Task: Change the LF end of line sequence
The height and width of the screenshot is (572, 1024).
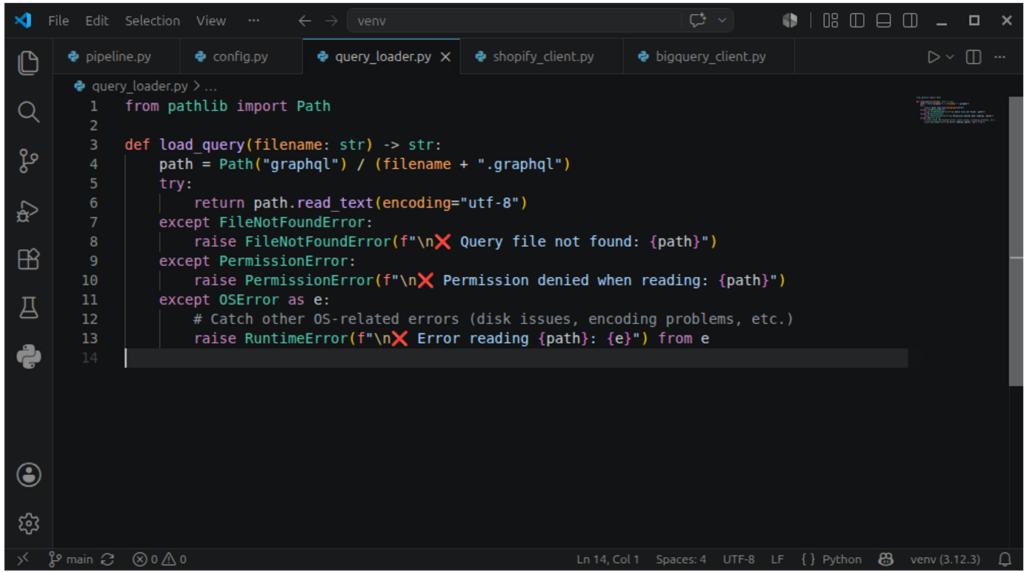Action: [x=776, y=560]
